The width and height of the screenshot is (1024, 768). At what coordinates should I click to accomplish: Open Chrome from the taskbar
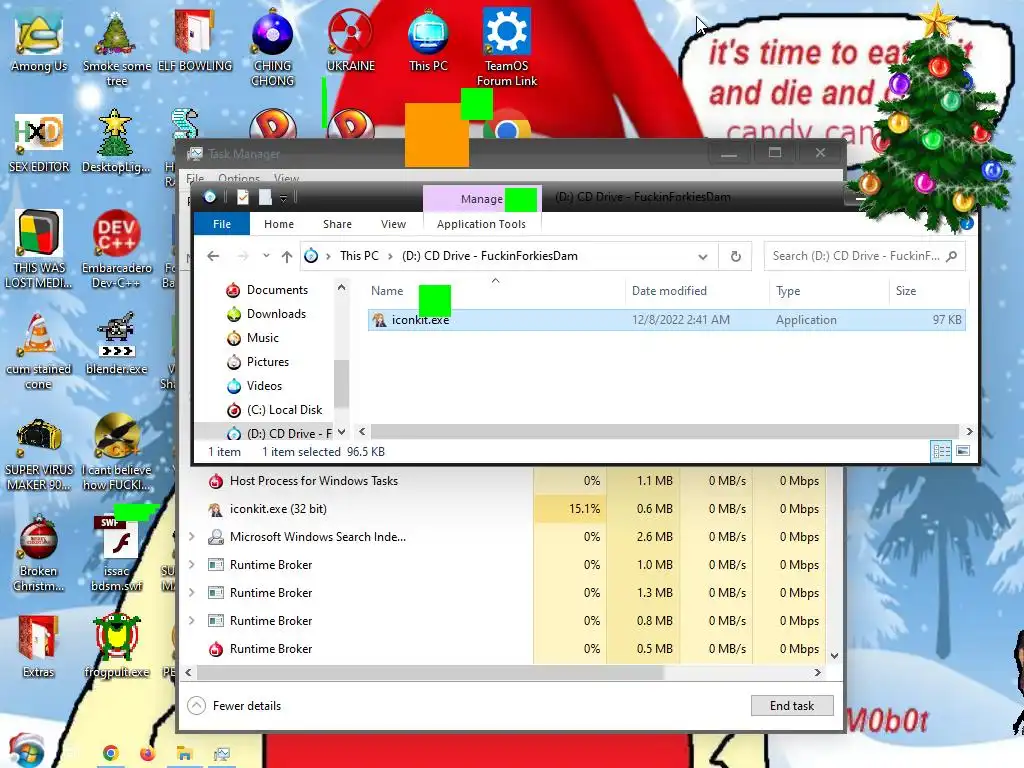[110, 754]
